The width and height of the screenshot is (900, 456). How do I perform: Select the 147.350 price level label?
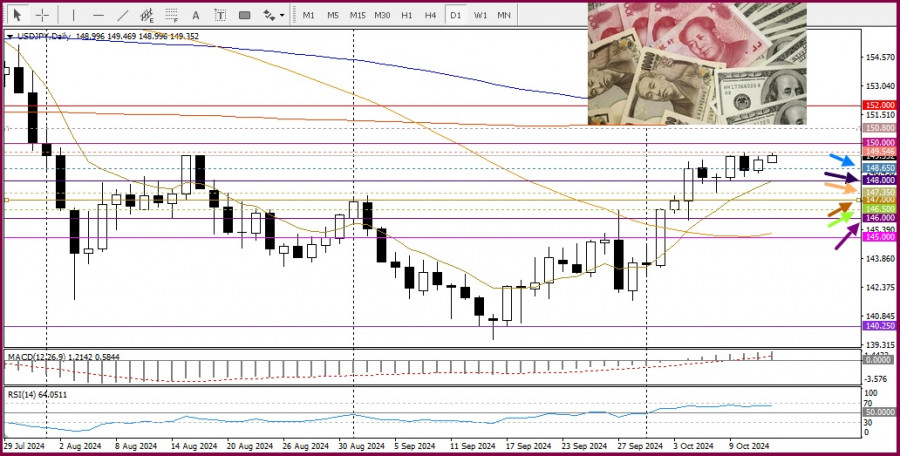(879, 192)
